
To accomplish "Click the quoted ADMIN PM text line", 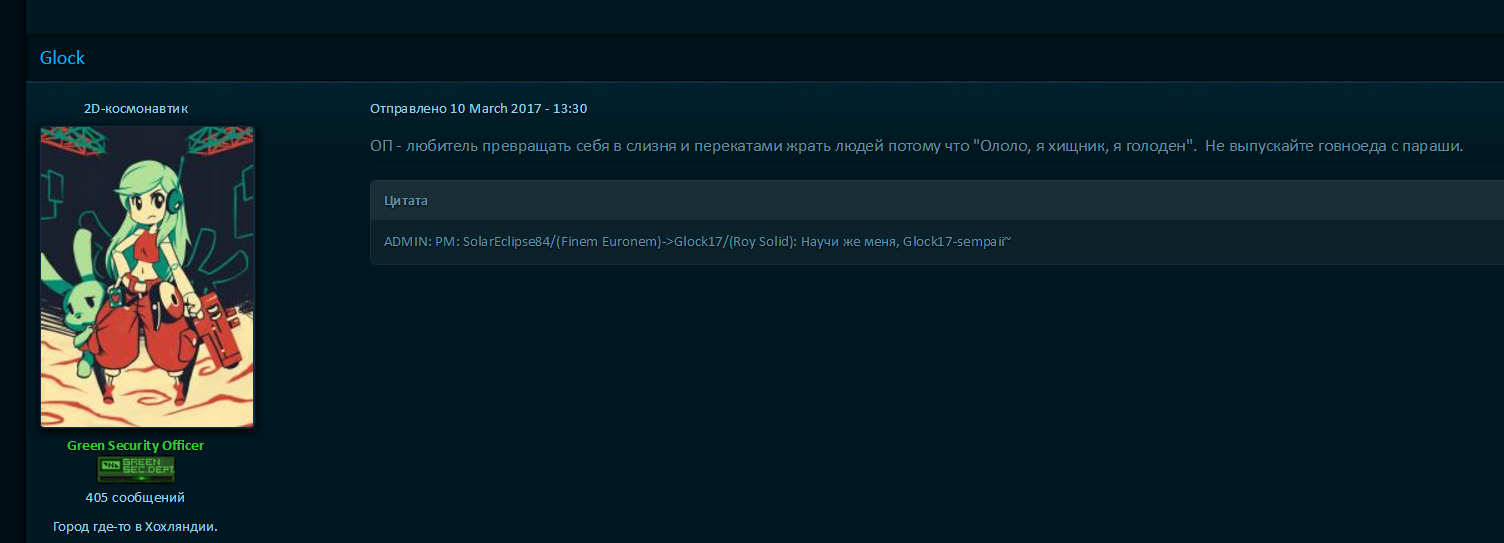I will point(698,242).
